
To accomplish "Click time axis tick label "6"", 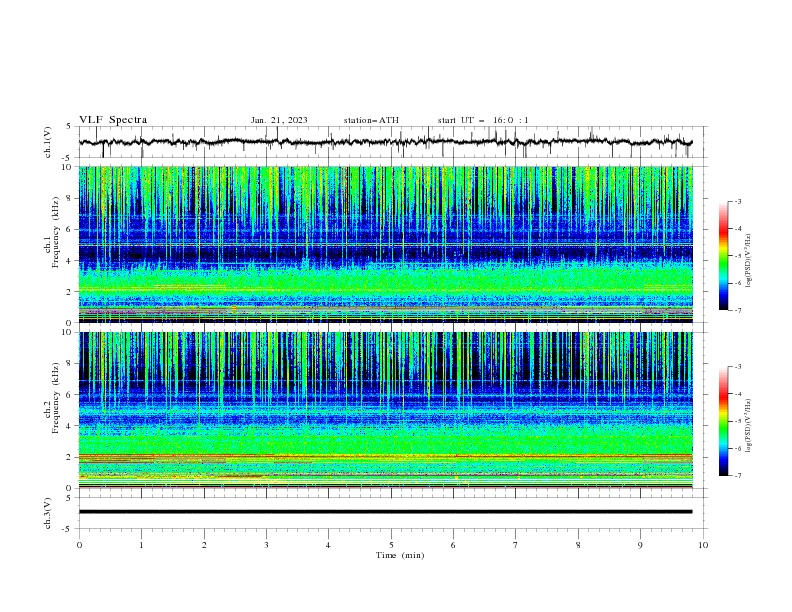I will tap(453, 545).
